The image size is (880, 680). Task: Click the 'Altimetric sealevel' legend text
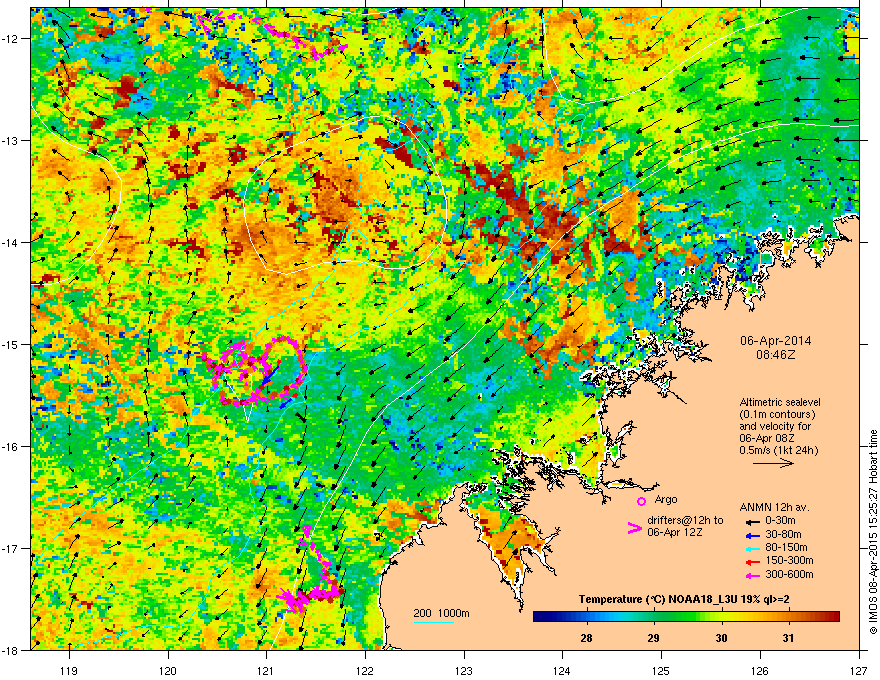point(780,402)
